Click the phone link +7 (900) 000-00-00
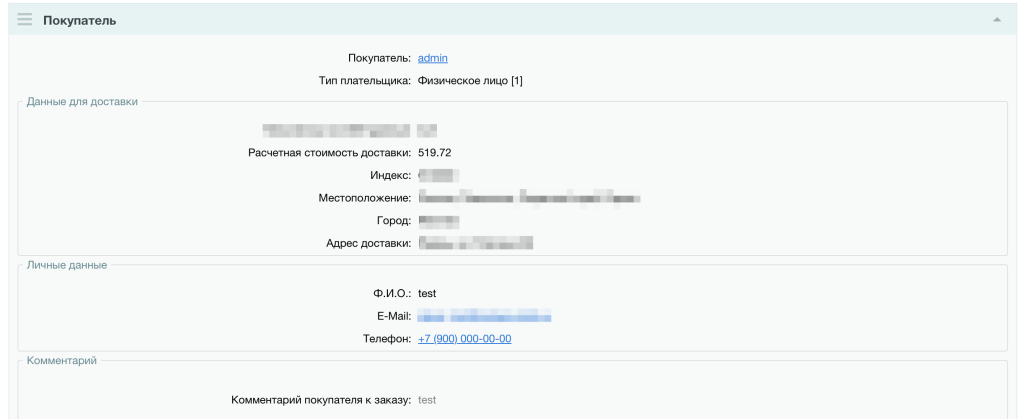1024x419 pixels. [464, 339]
